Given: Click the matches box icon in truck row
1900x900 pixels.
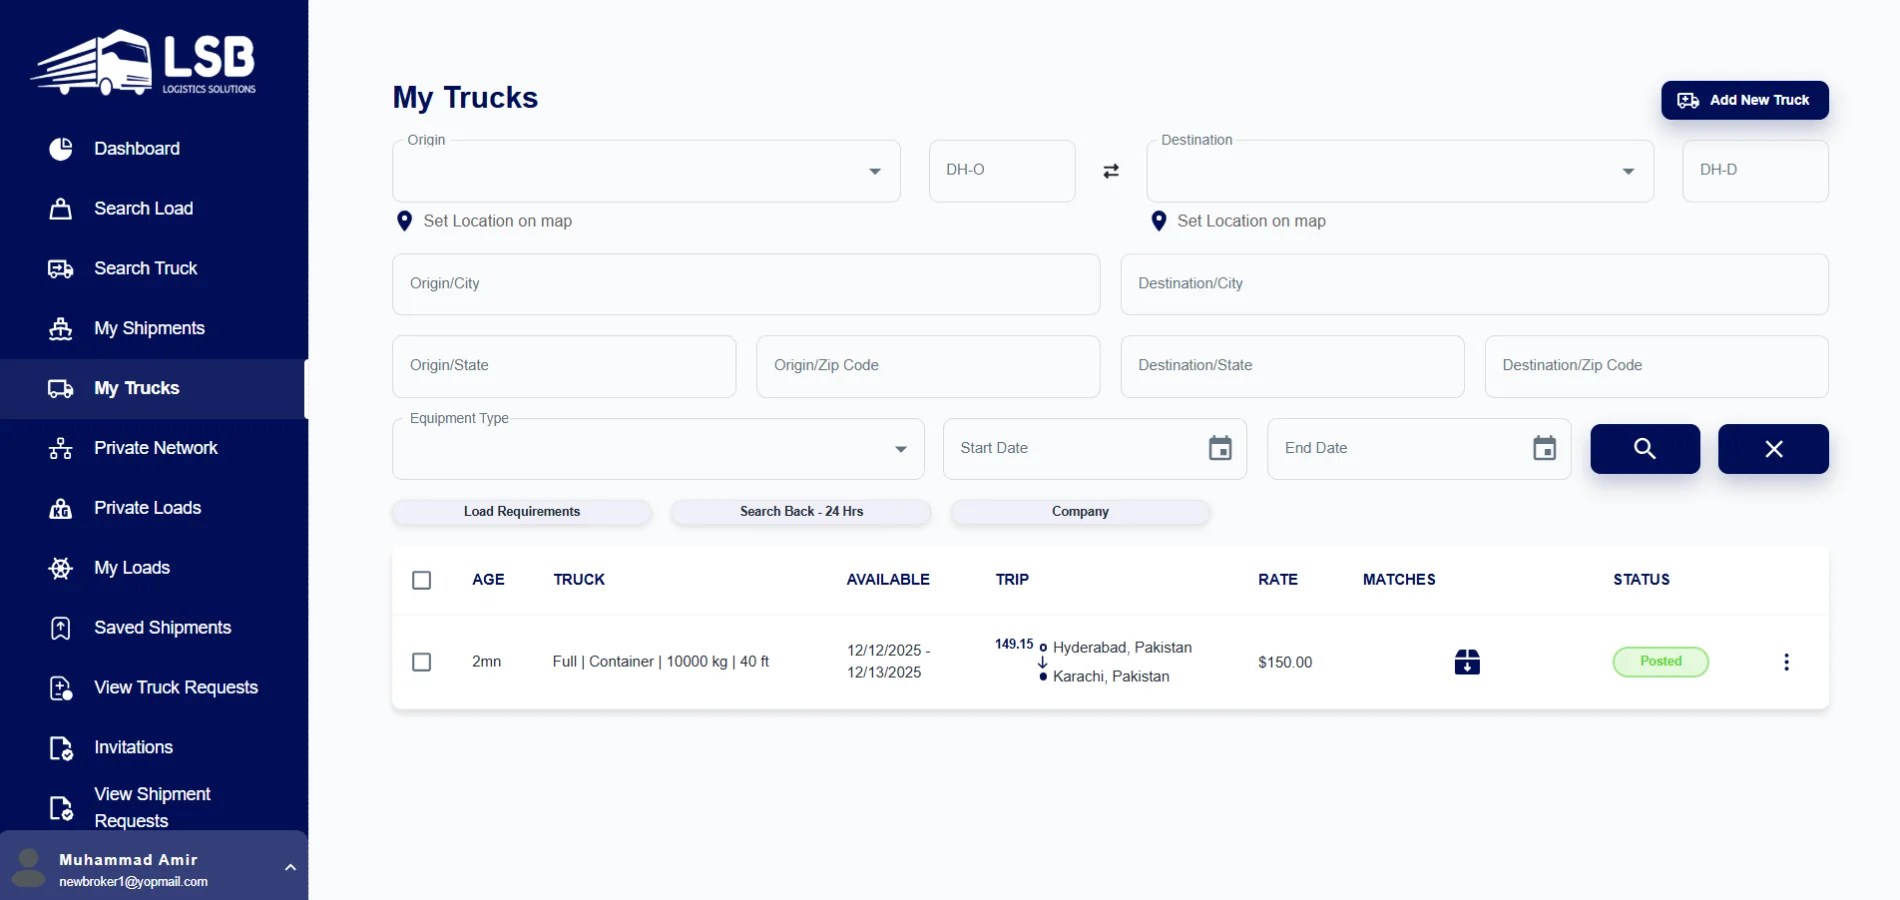Looking at the screenshot, I should [1466, 662].
